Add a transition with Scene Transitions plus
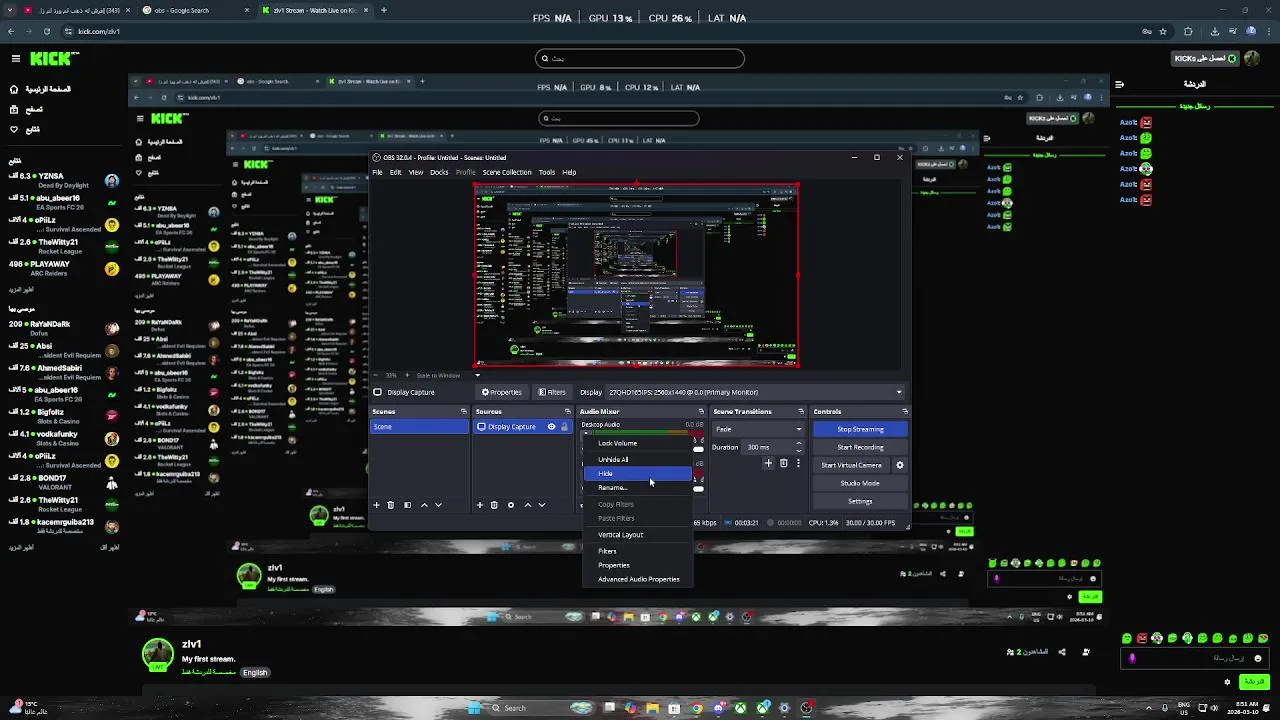 (x=768, y=463)
